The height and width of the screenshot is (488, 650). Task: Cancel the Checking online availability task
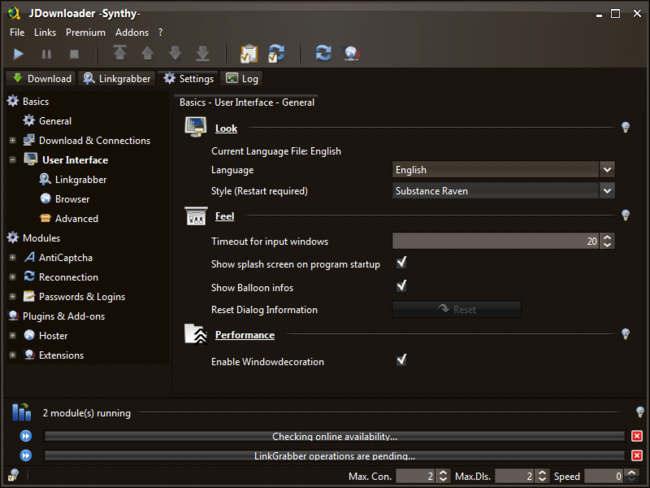click(x=637, y=436)
